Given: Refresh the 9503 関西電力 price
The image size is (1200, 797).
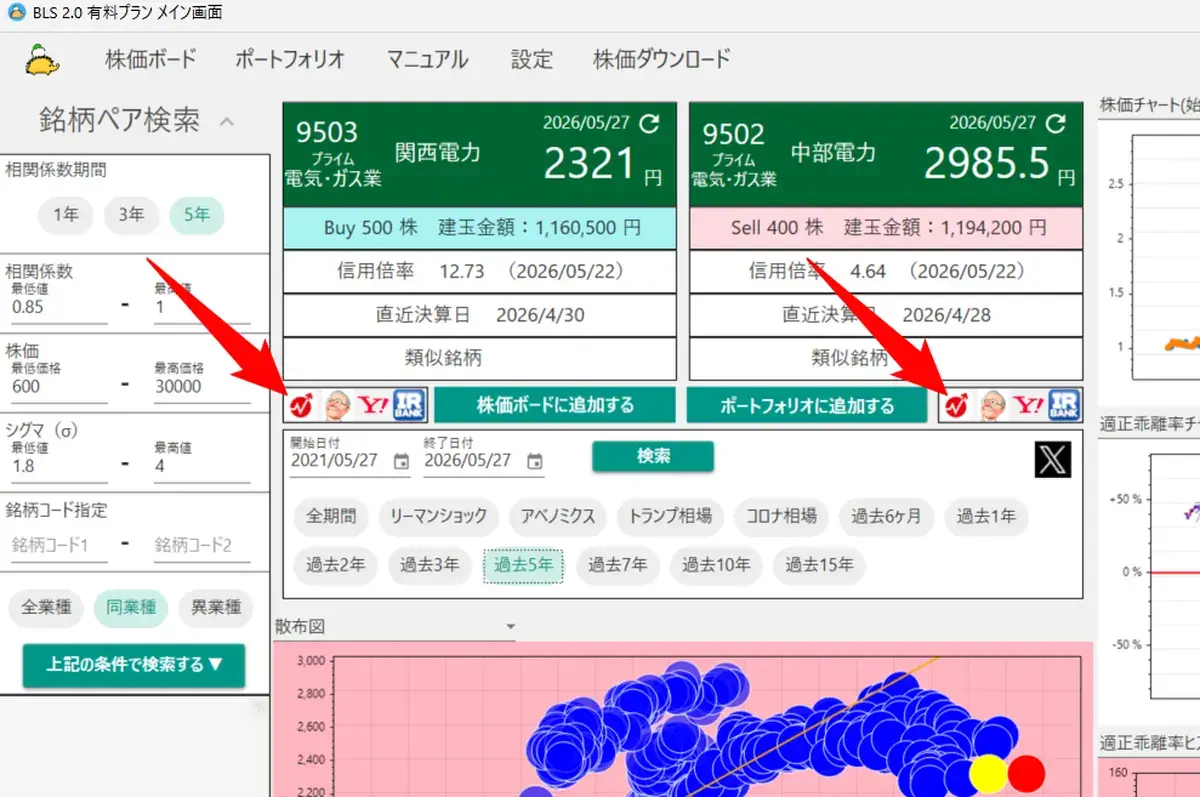Looking at the screenshot, I should point(650,123).
